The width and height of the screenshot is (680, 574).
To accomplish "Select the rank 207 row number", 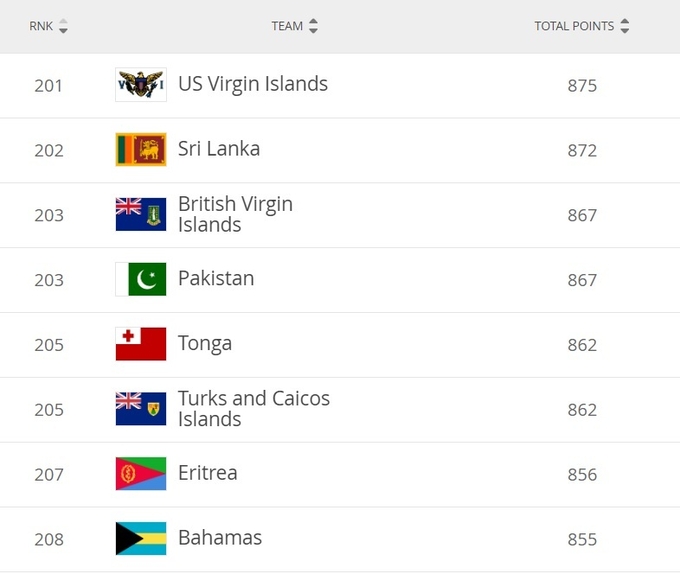I will tap(49, 475).
